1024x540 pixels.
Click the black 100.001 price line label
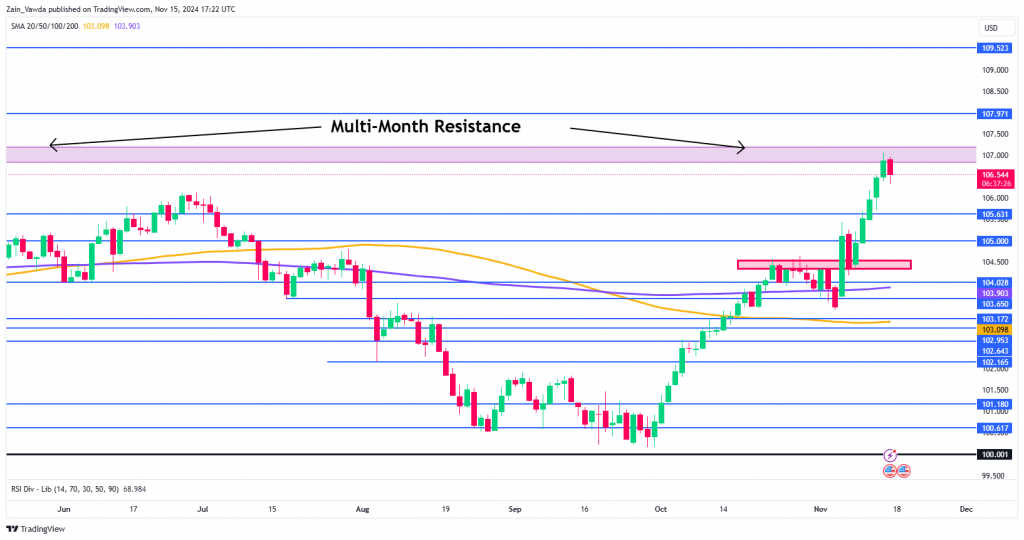click(x=996, y=454)
